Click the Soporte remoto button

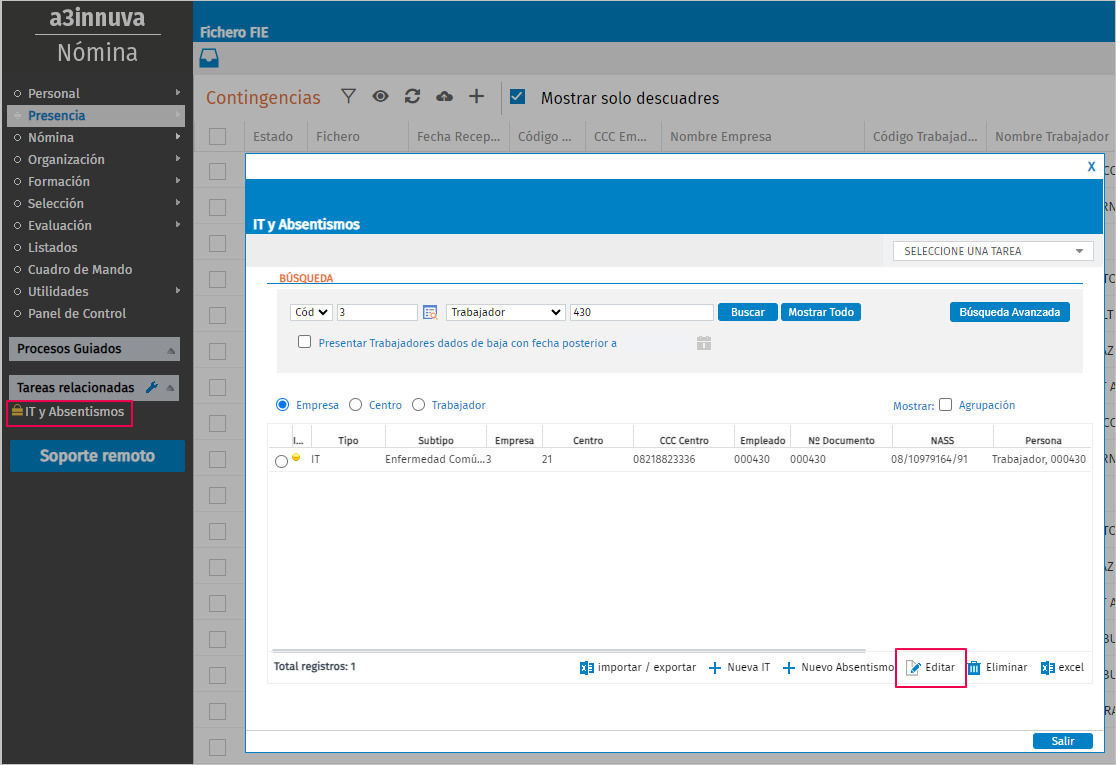point(98,456)
